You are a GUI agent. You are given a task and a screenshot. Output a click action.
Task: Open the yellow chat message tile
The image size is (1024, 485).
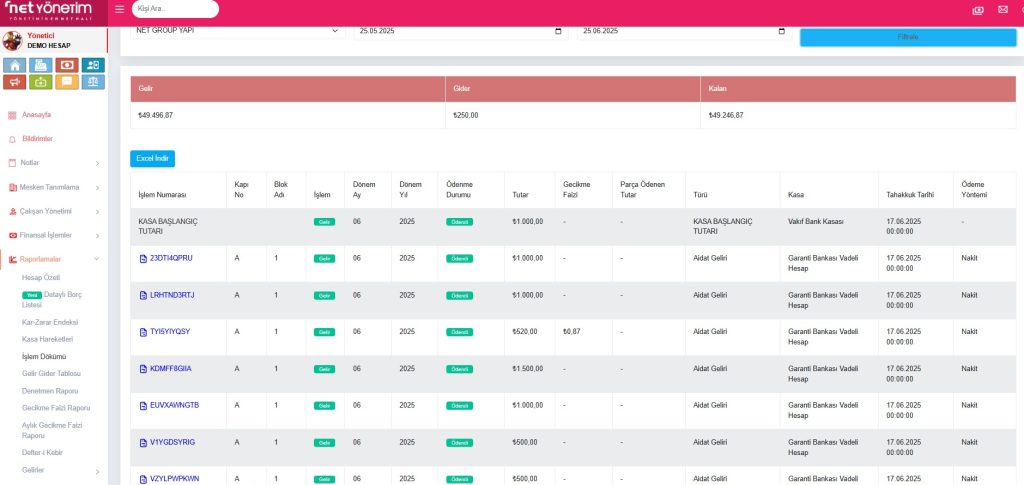pos(67,82)
